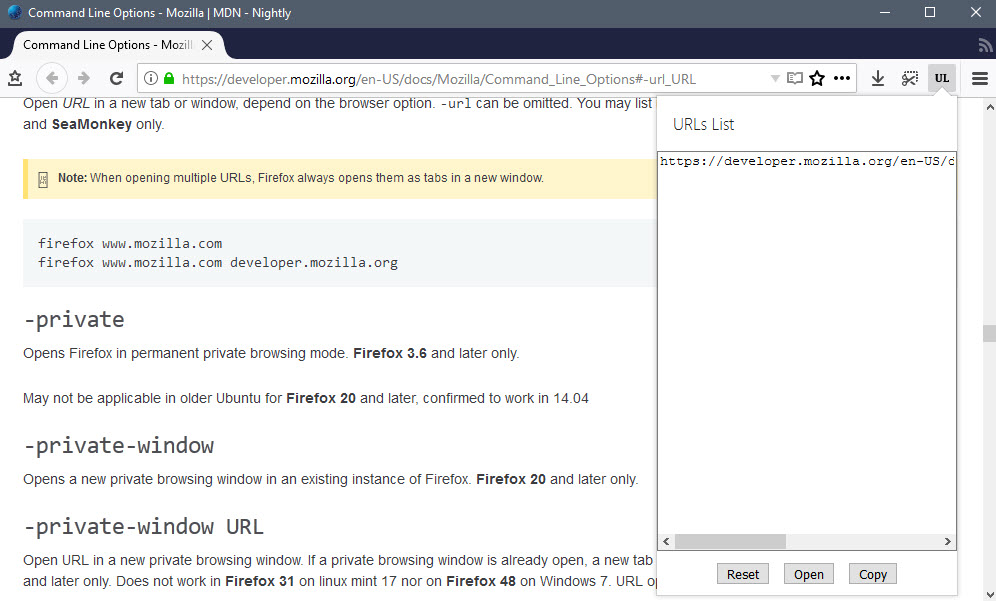The image size is (996, 601).
Task: Click Reset in the URLs List panel
Action: point(743,574)
